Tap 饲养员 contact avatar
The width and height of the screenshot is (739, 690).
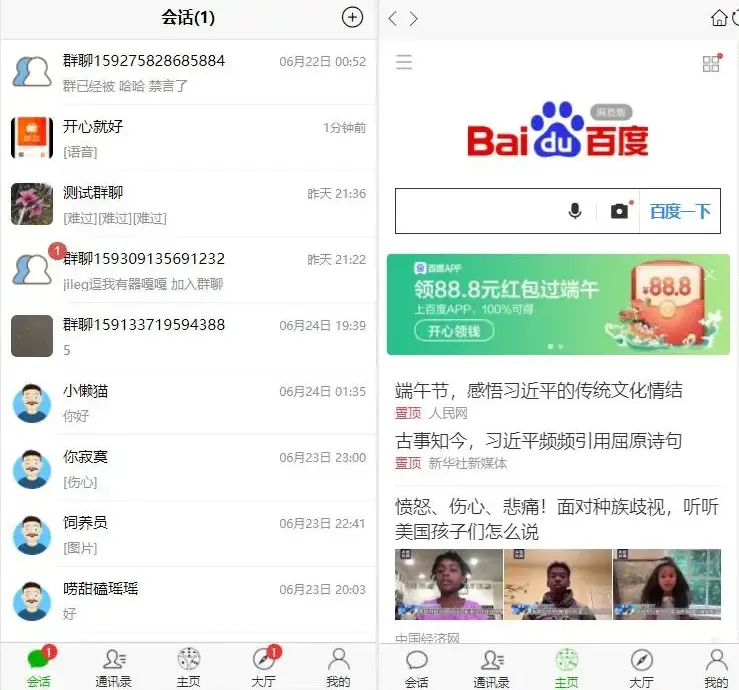pos(32,534)
